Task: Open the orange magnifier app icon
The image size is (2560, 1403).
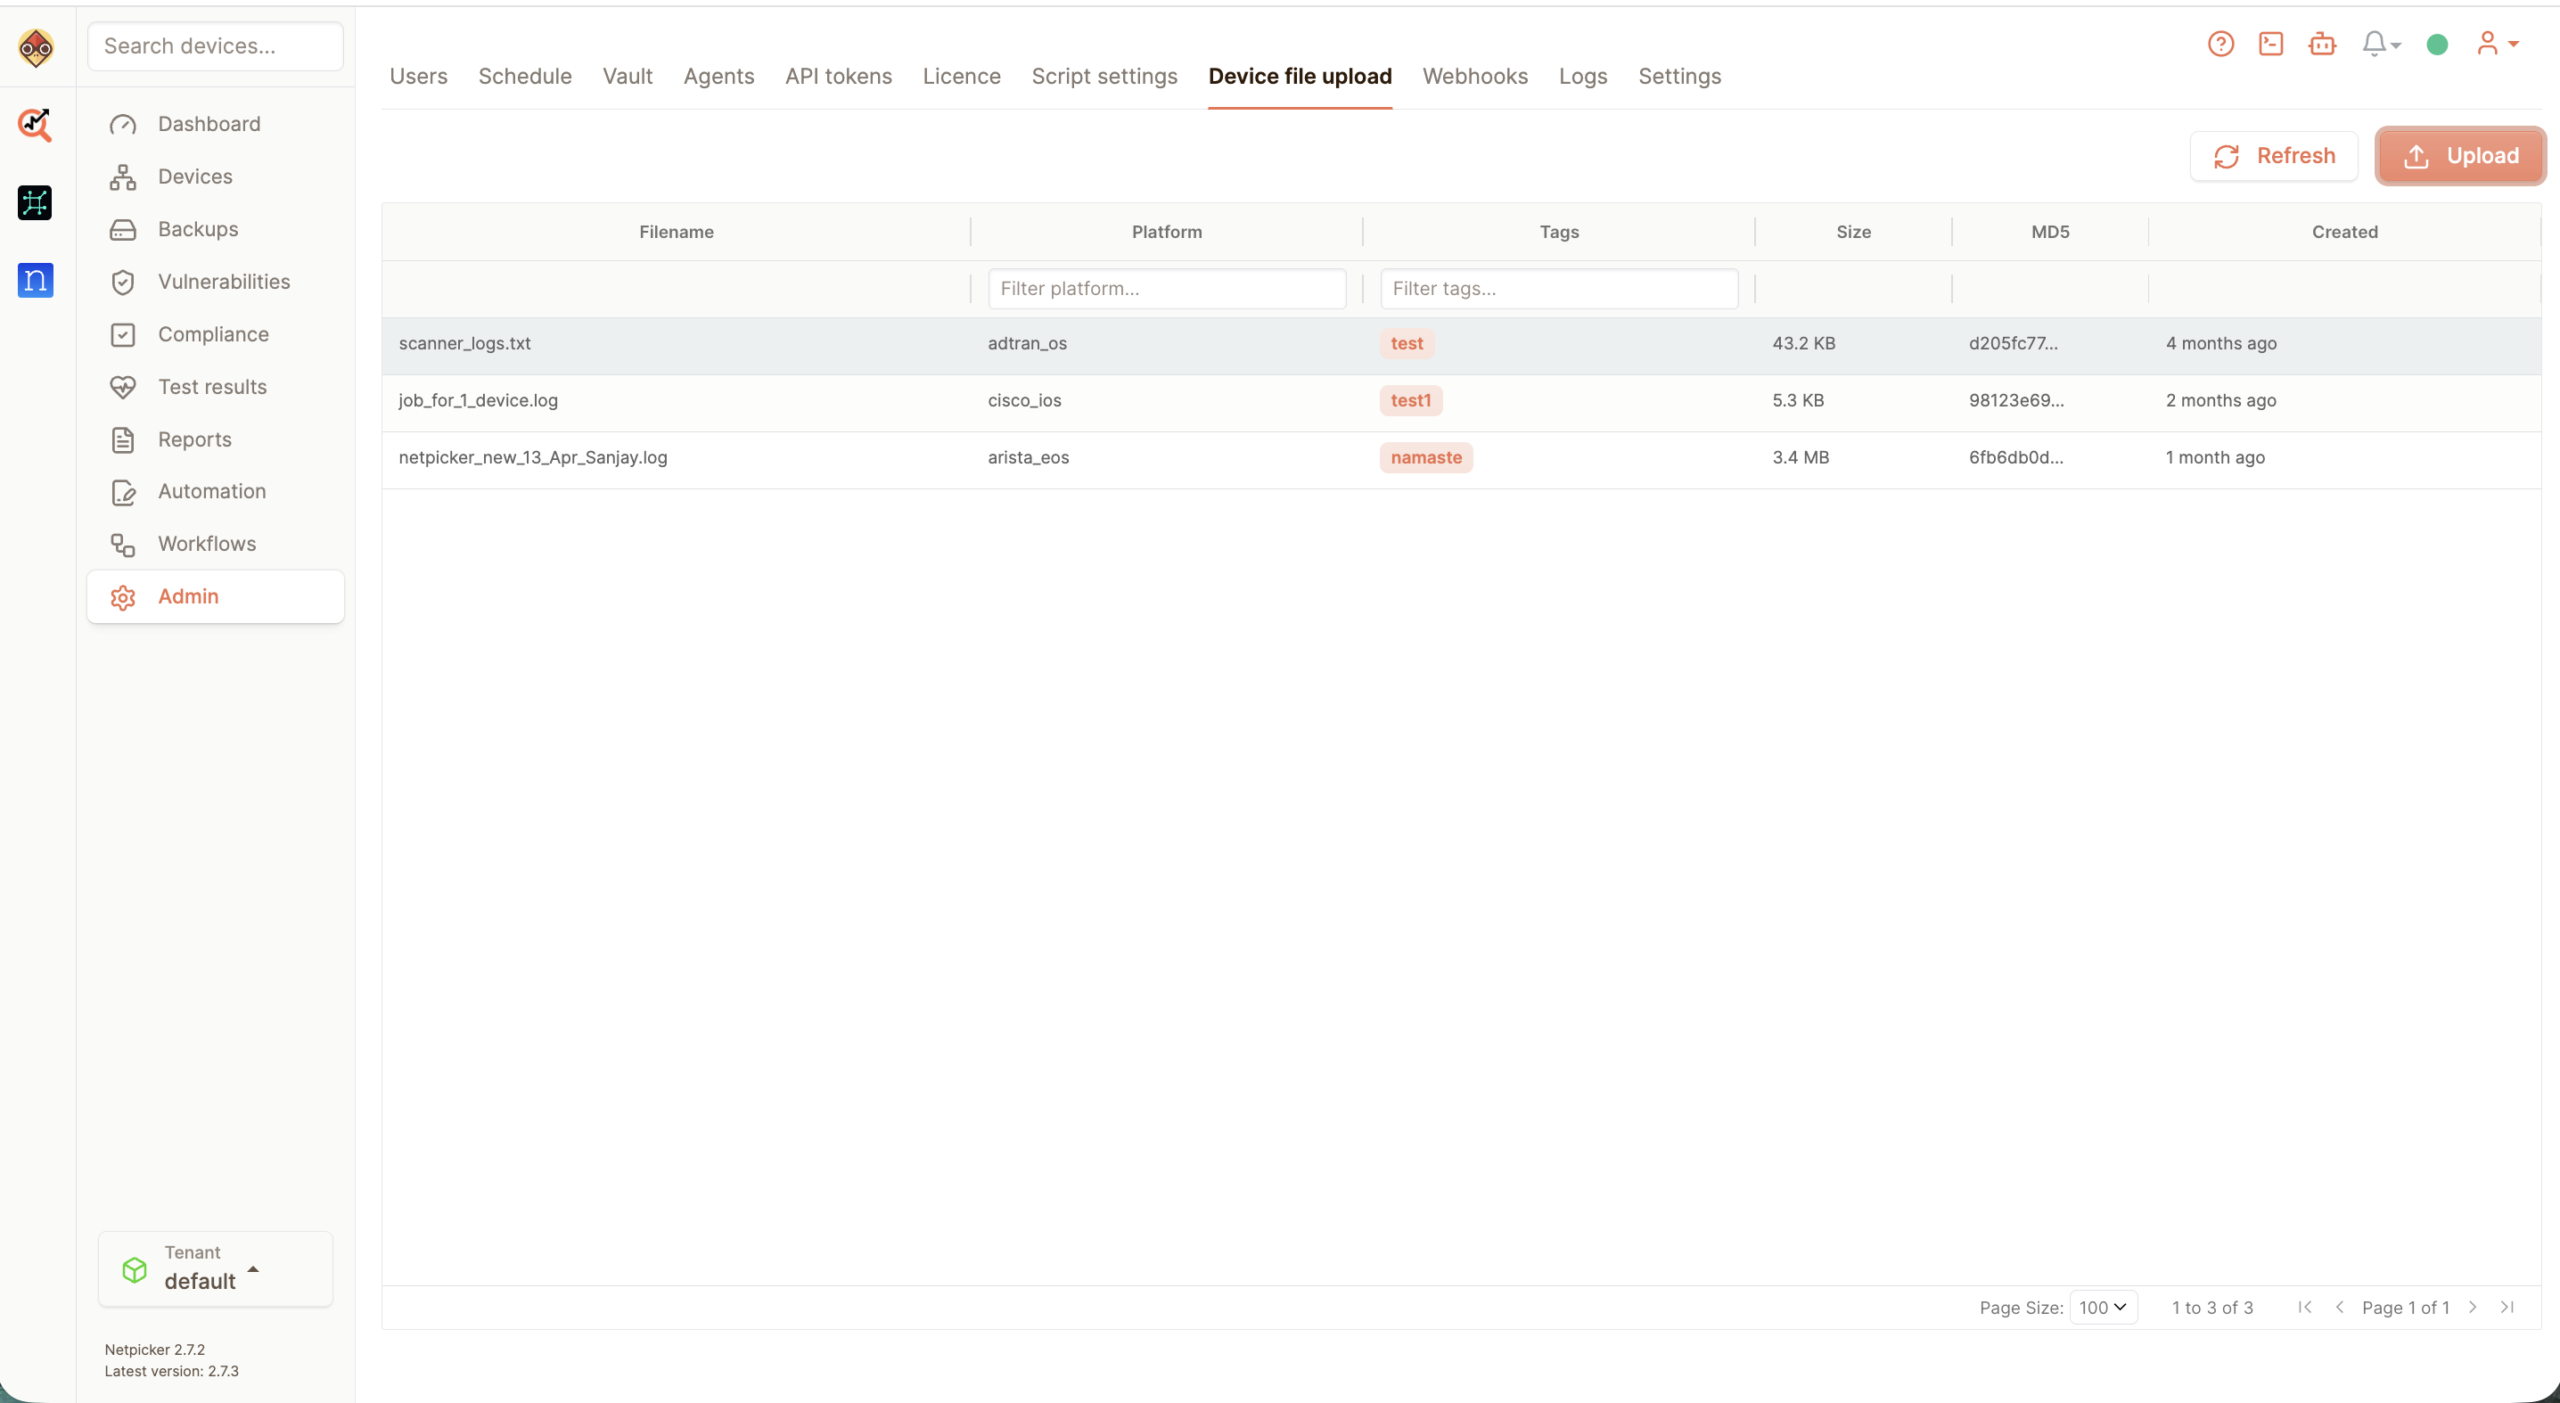Action: [35, 124]
